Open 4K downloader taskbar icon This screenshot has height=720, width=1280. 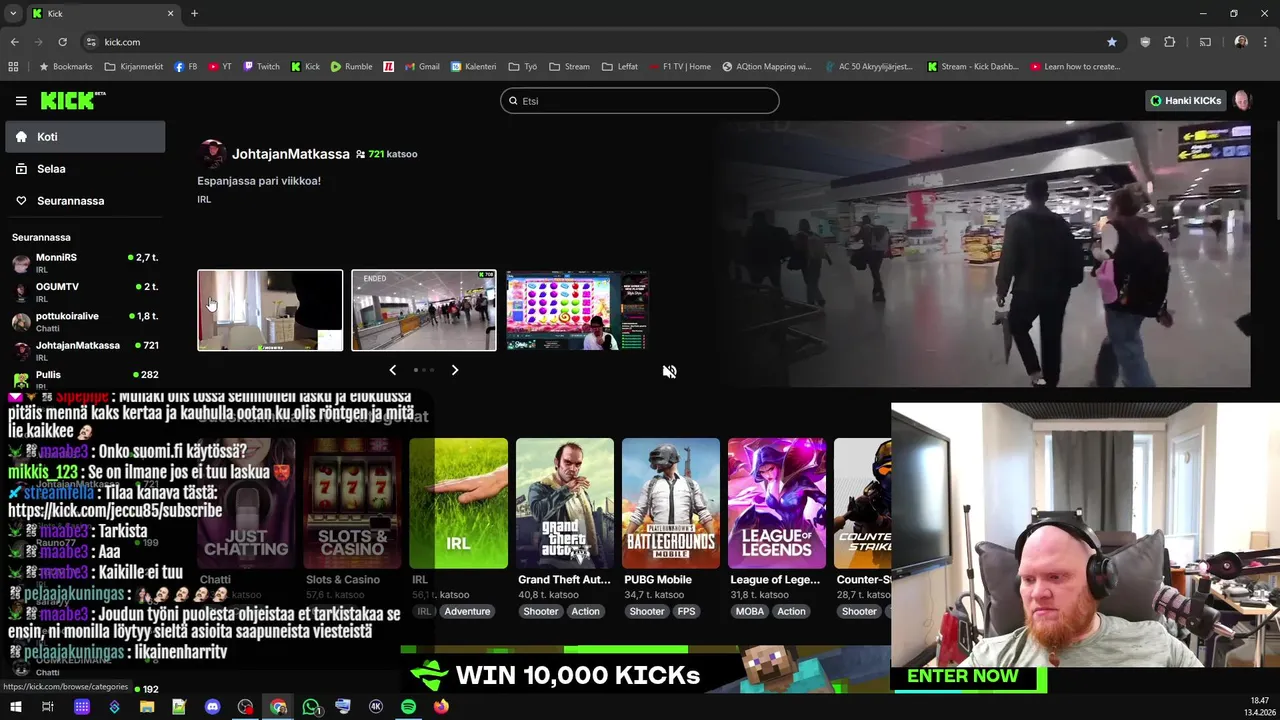coord(376,707)
